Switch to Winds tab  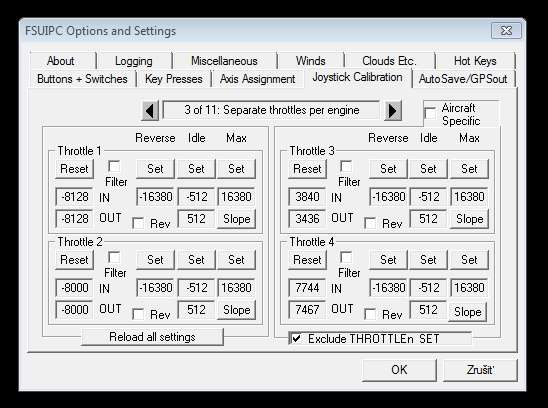310,61
